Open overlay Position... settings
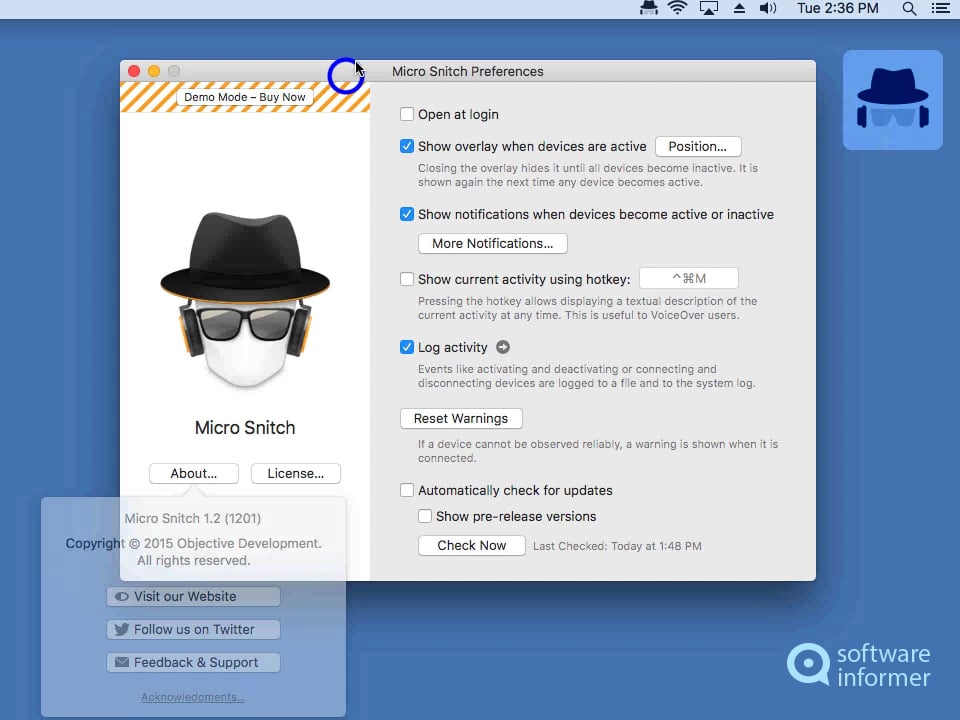 (x=698, y=146)
